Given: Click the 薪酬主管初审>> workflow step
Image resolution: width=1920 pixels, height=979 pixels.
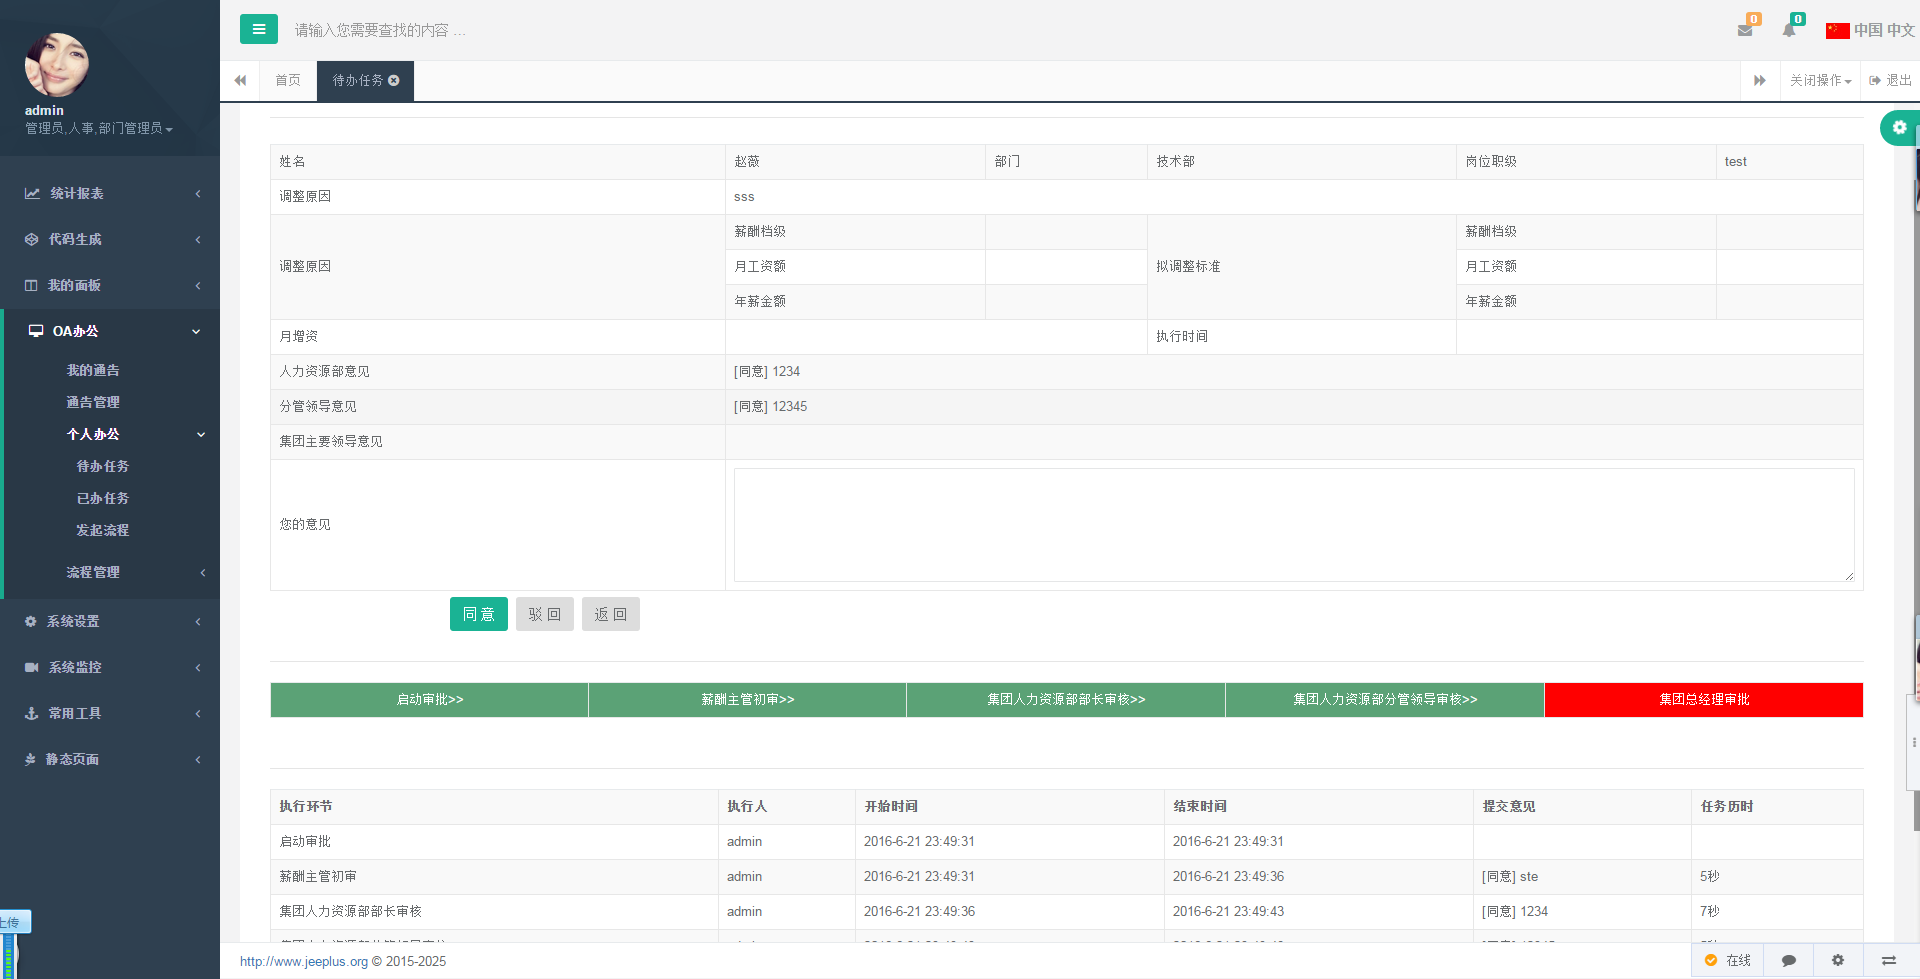Looking at the screenshot, I should coord(748,700).
